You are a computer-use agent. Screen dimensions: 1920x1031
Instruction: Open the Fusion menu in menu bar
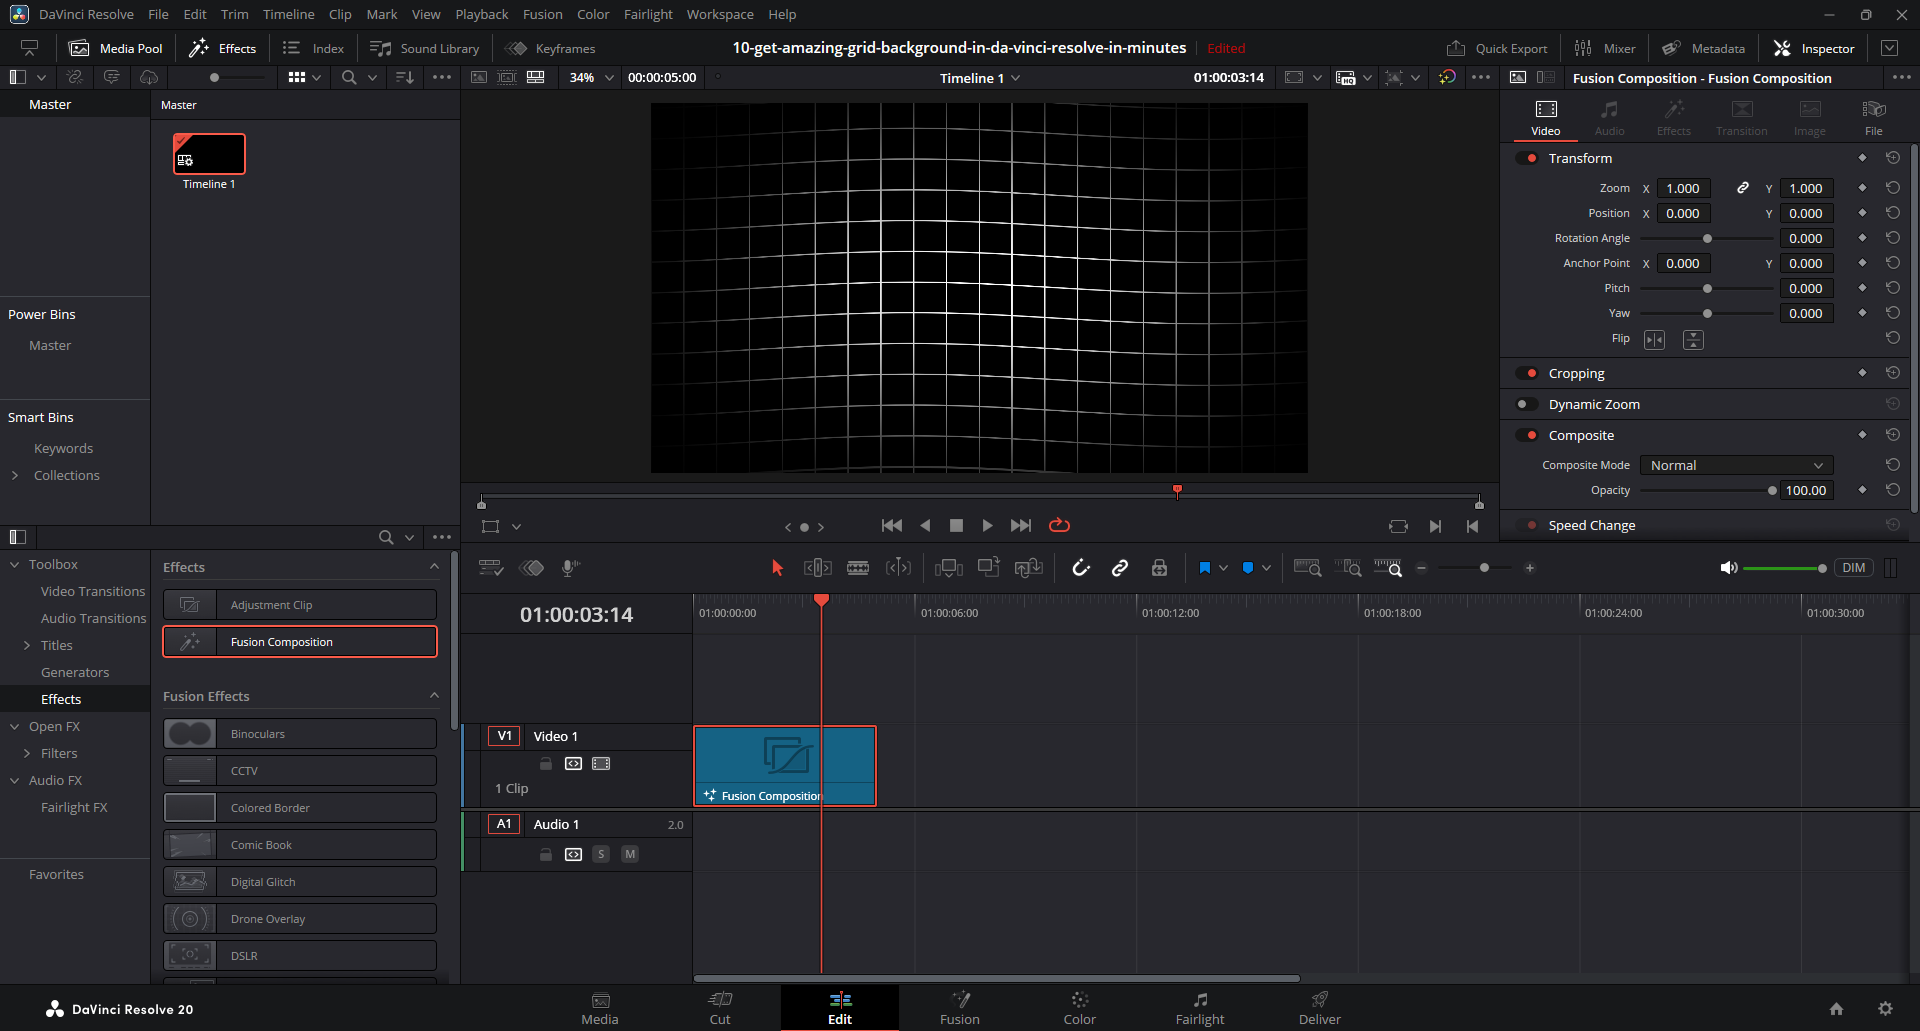[542, 14]
